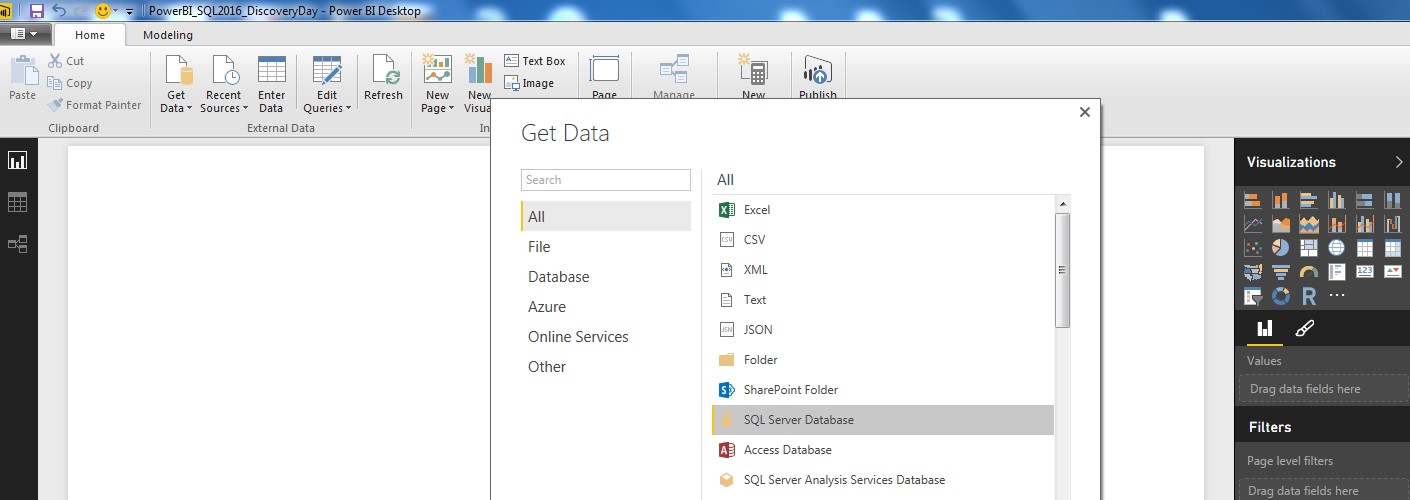The image size is (1410, 500).
Task: Choose XML as data source
Action: (883, 270)
